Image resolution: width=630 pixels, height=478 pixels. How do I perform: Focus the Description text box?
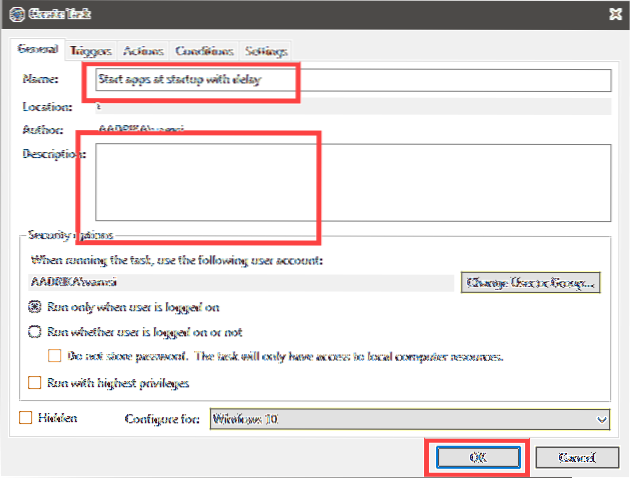[350, 181]
